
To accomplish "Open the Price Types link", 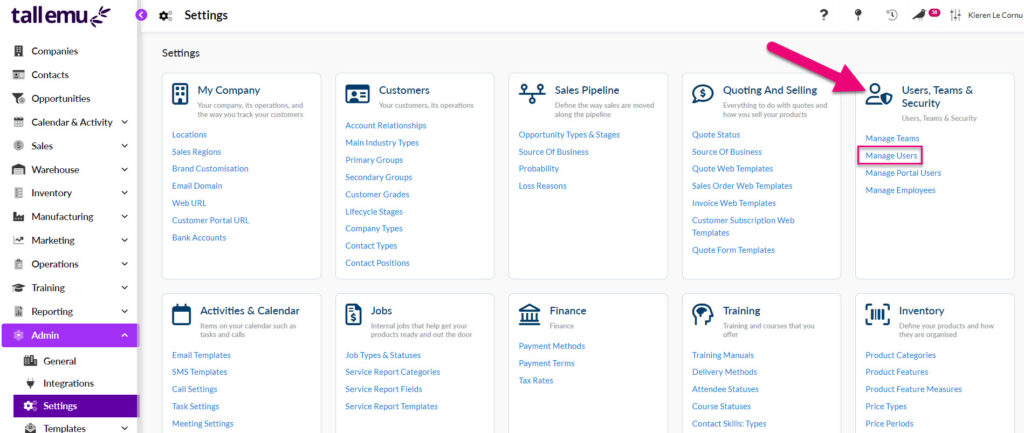I will pyautogui.click(x=884, y=406).
